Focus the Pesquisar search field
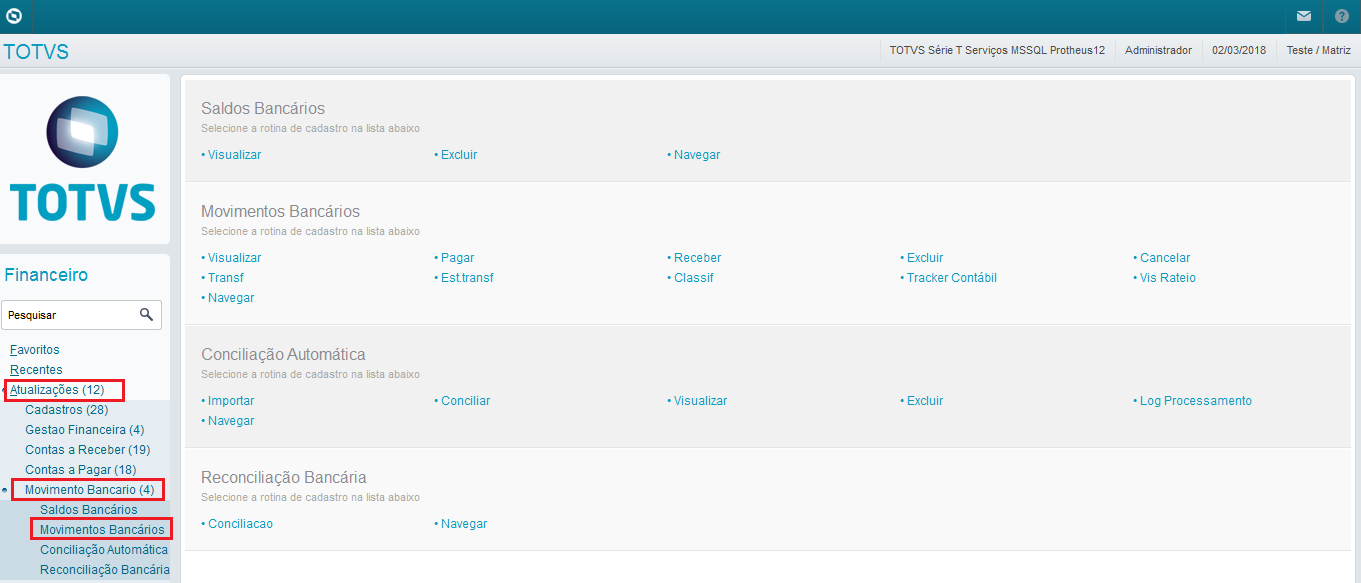Image resolution: width=1361 pixels, height=583 pixels. 81,314
